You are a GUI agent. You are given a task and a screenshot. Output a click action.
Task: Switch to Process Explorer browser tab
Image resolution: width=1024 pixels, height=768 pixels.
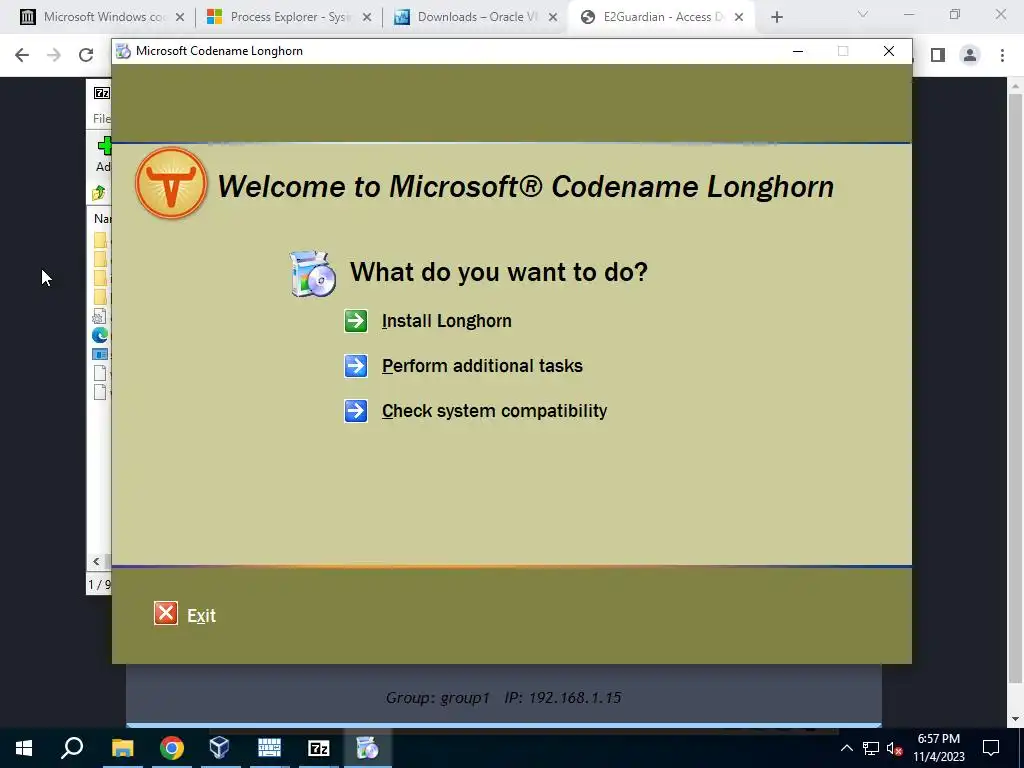(x=290, y=17)
